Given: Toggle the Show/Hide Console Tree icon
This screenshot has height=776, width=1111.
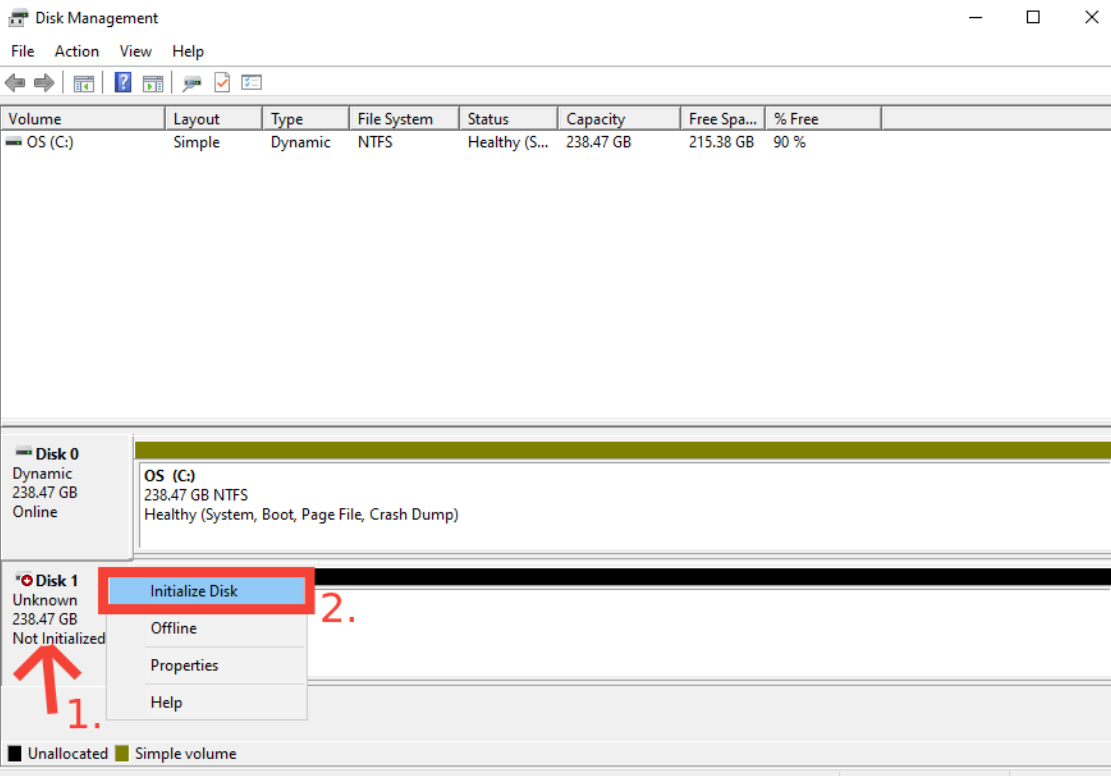Looking at the screenshot, I should (x=83, y=83).
